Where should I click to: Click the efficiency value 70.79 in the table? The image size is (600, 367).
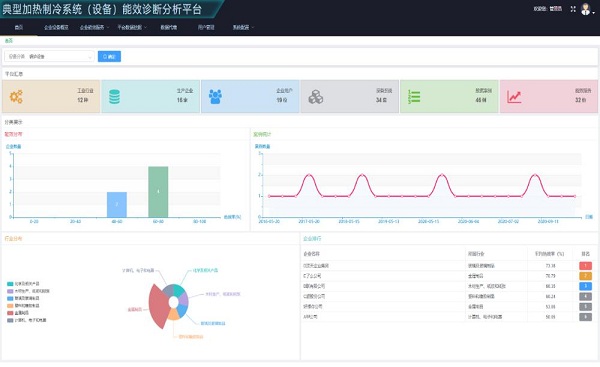point(550,276)
